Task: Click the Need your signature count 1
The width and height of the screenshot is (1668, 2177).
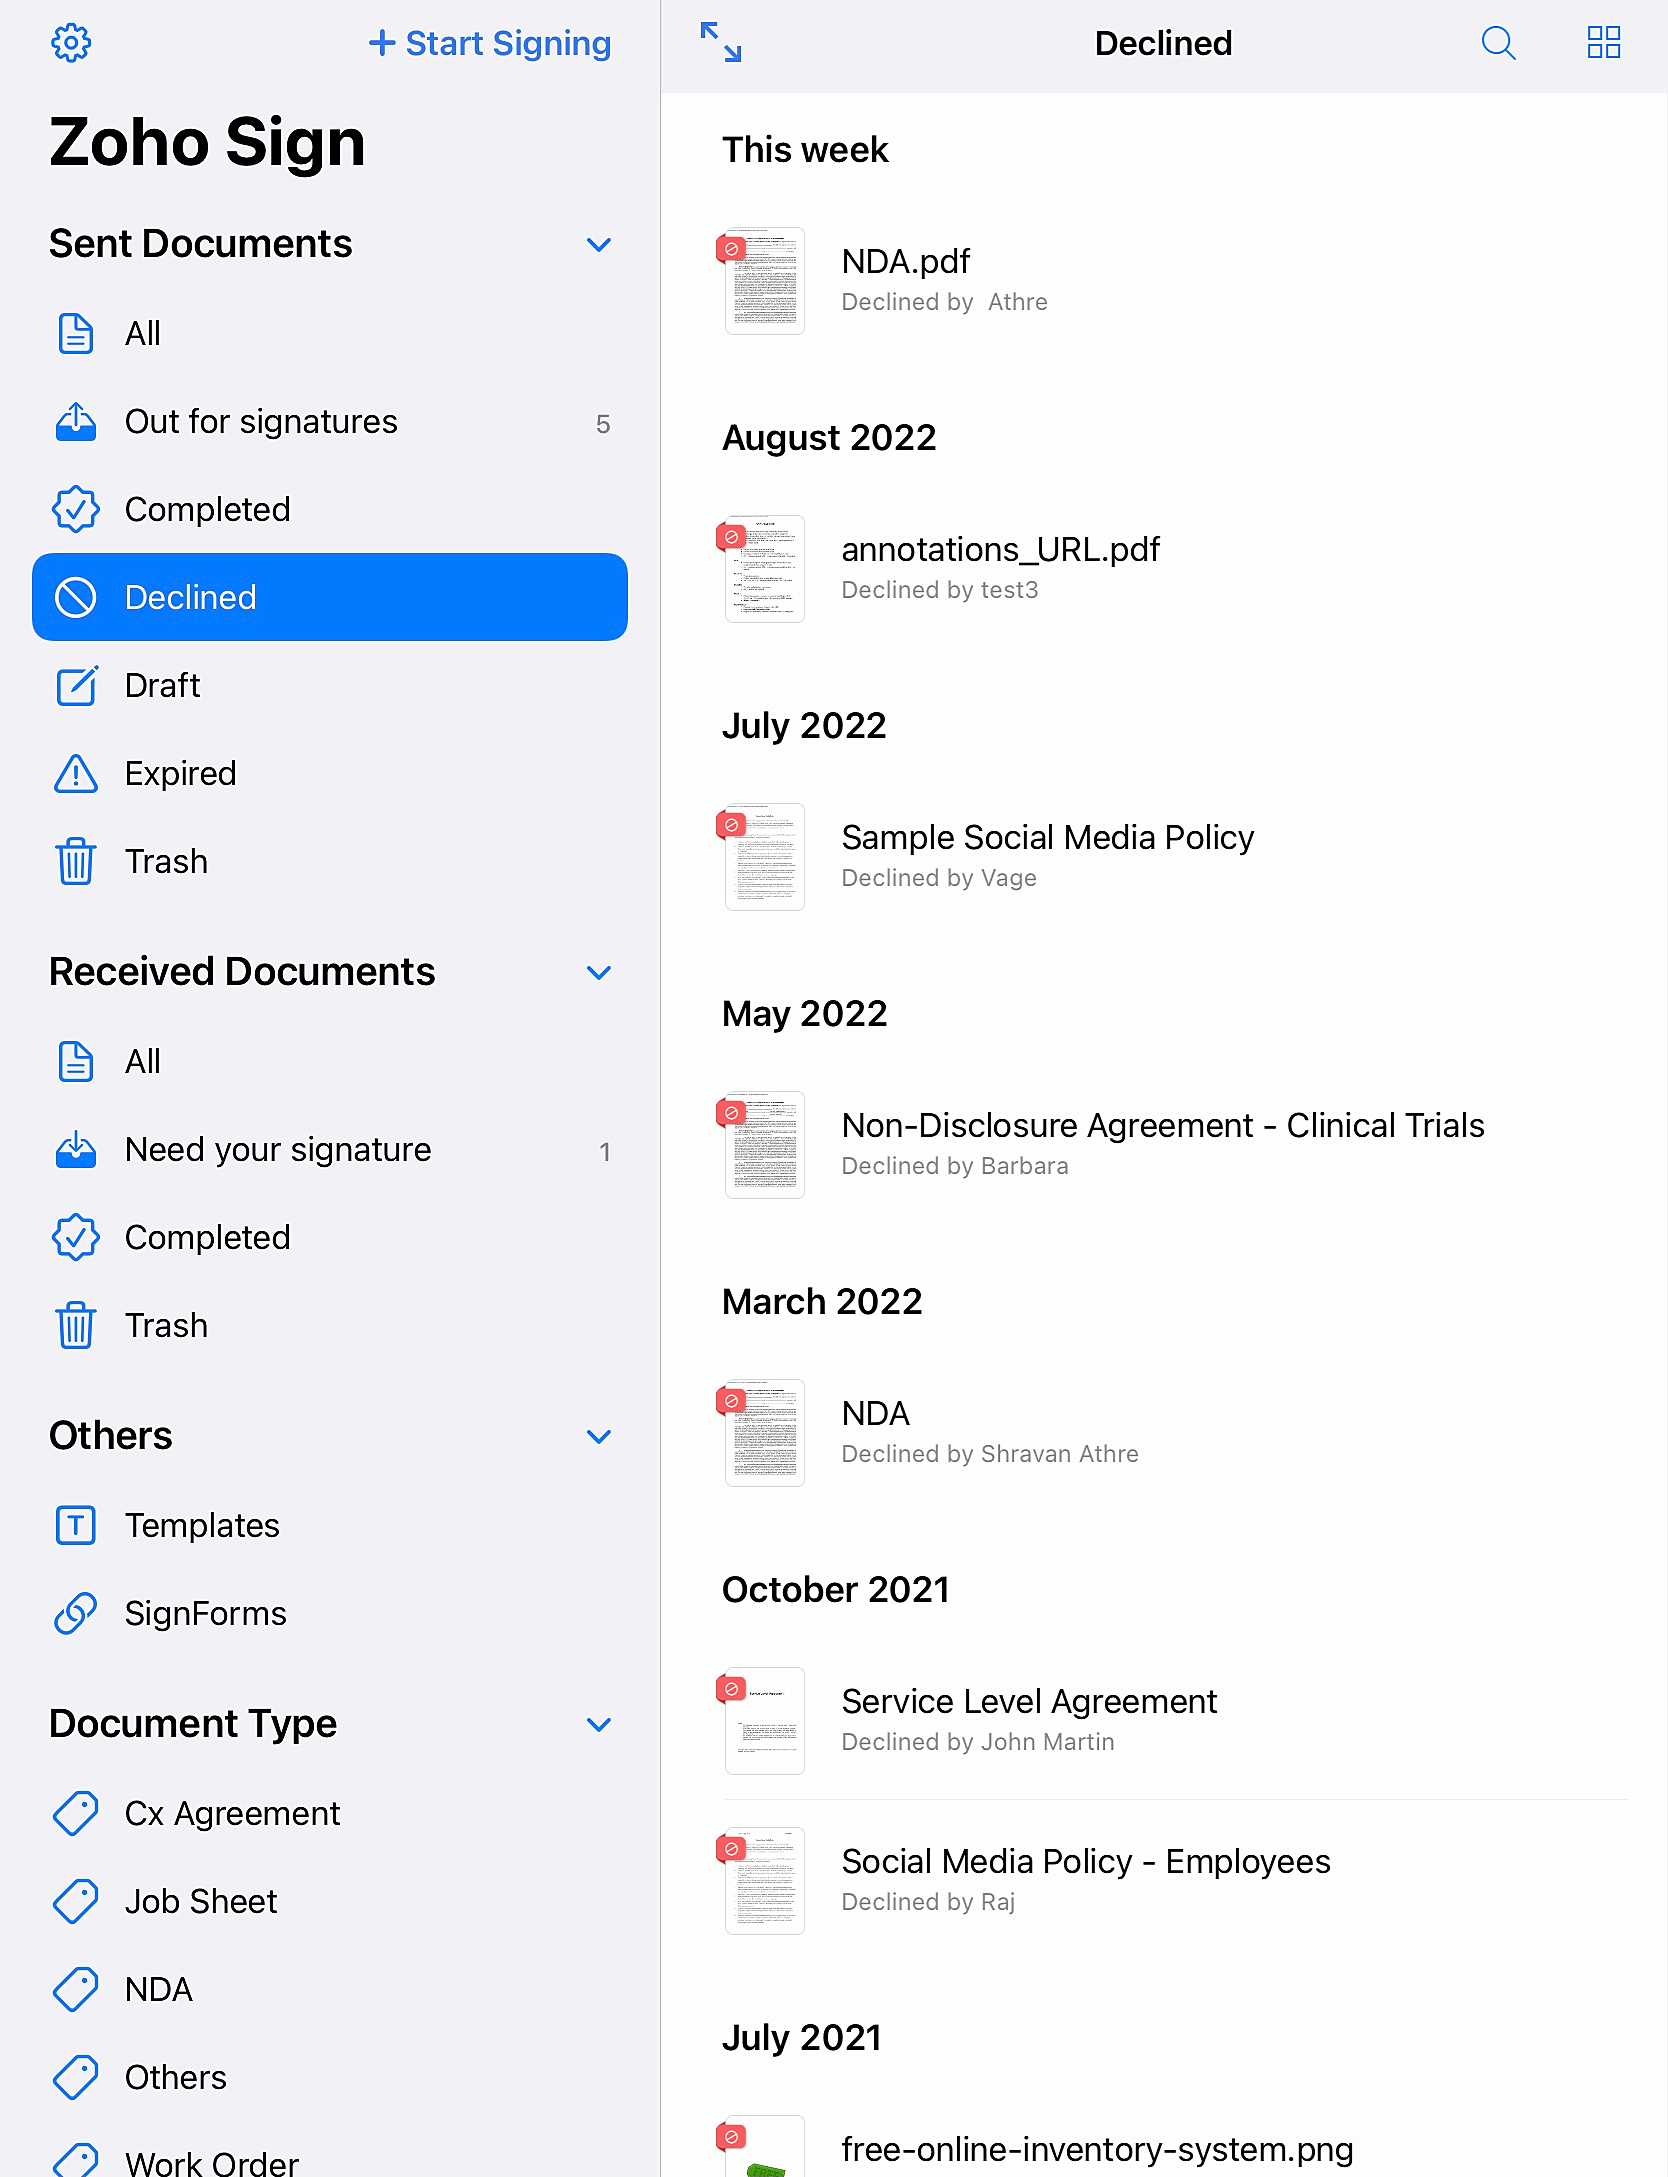Action: tap(605, 1152)
